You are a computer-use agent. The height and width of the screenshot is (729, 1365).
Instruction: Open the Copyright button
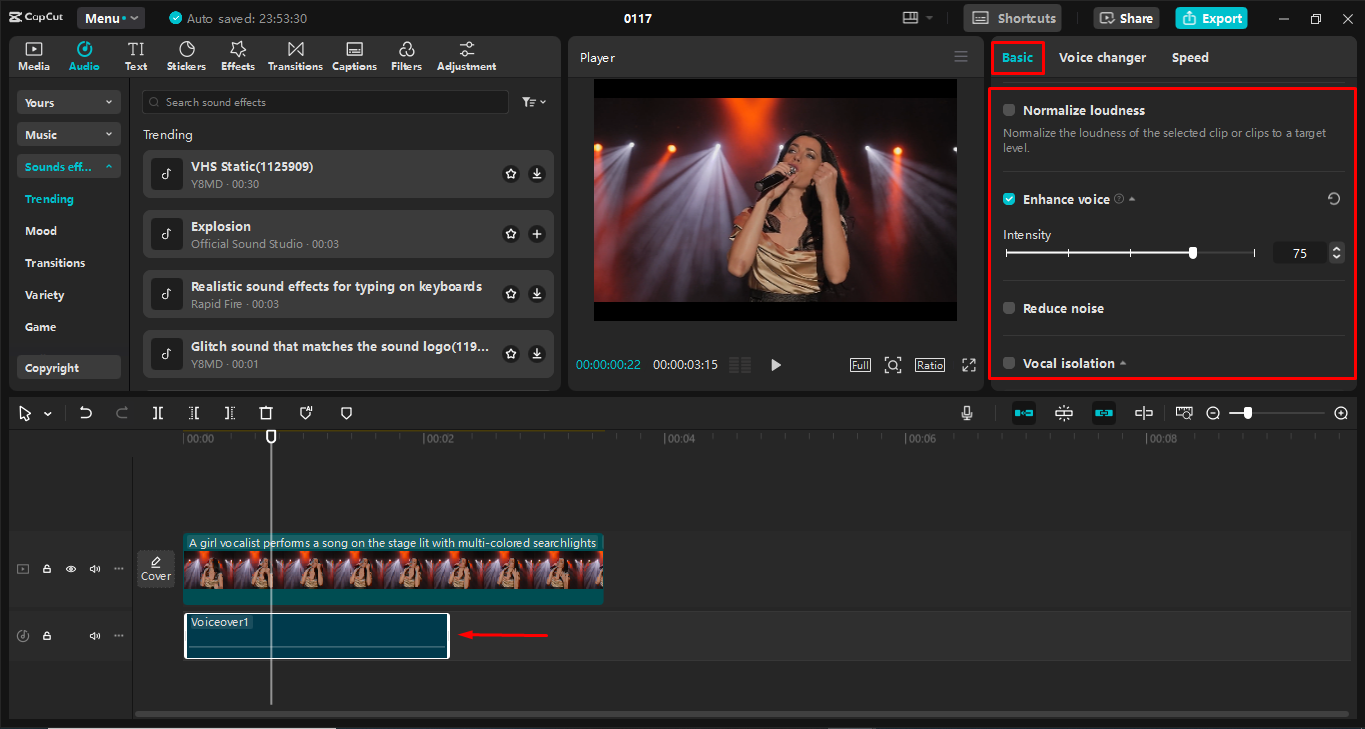[69, 368]
